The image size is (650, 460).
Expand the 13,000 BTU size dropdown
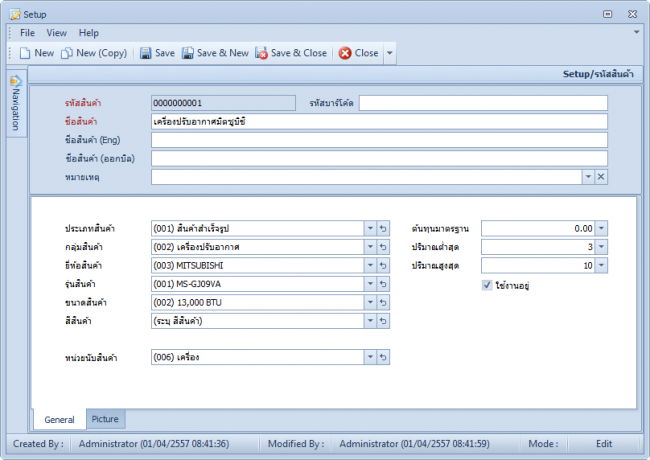click(x=370, y=303)
